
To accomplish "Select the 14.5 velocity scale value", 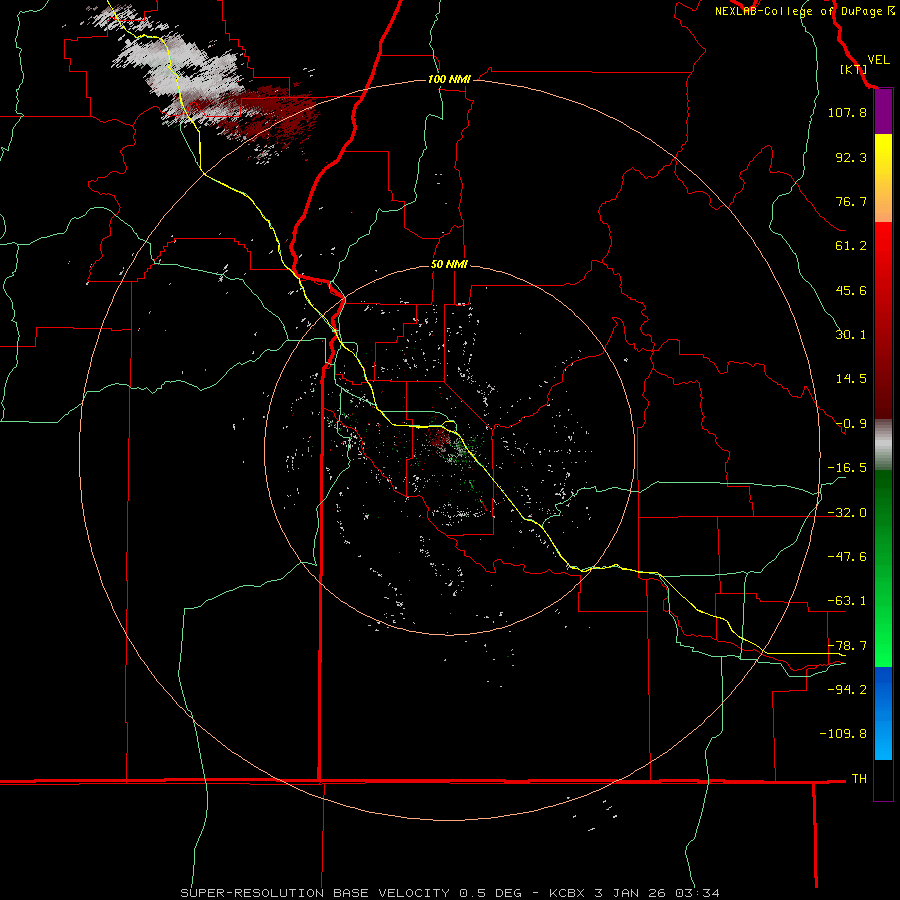I will (x=851, y=379).
